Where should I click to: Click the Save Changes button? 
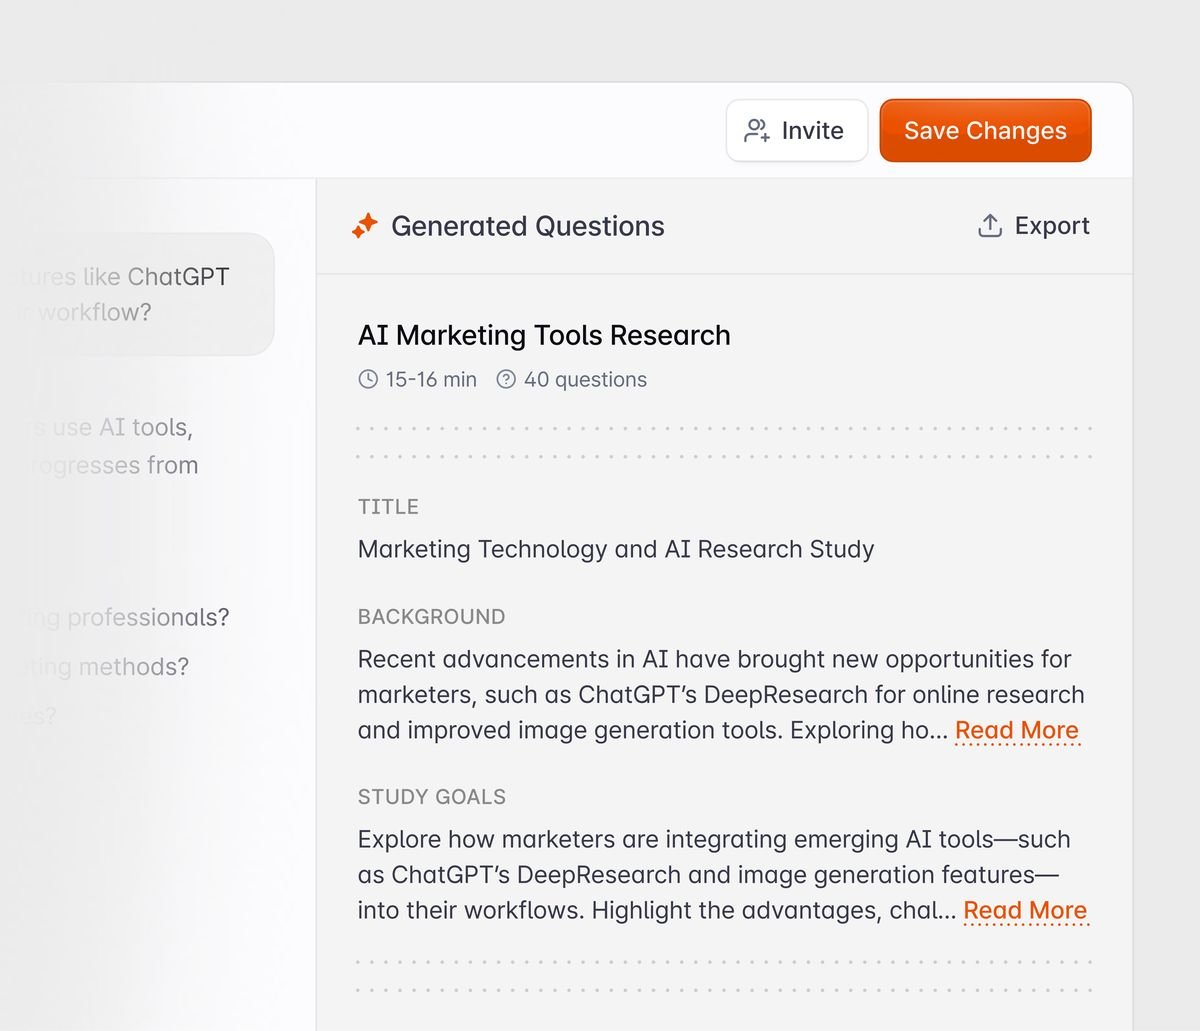pos(985,130)
